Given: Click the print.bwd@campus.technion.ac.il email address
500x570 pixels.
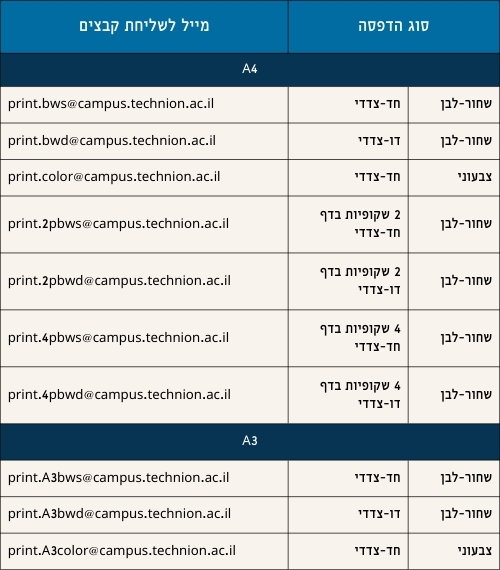Looking at the screenshot, I should pyautogui.click(x=112, y=141).
